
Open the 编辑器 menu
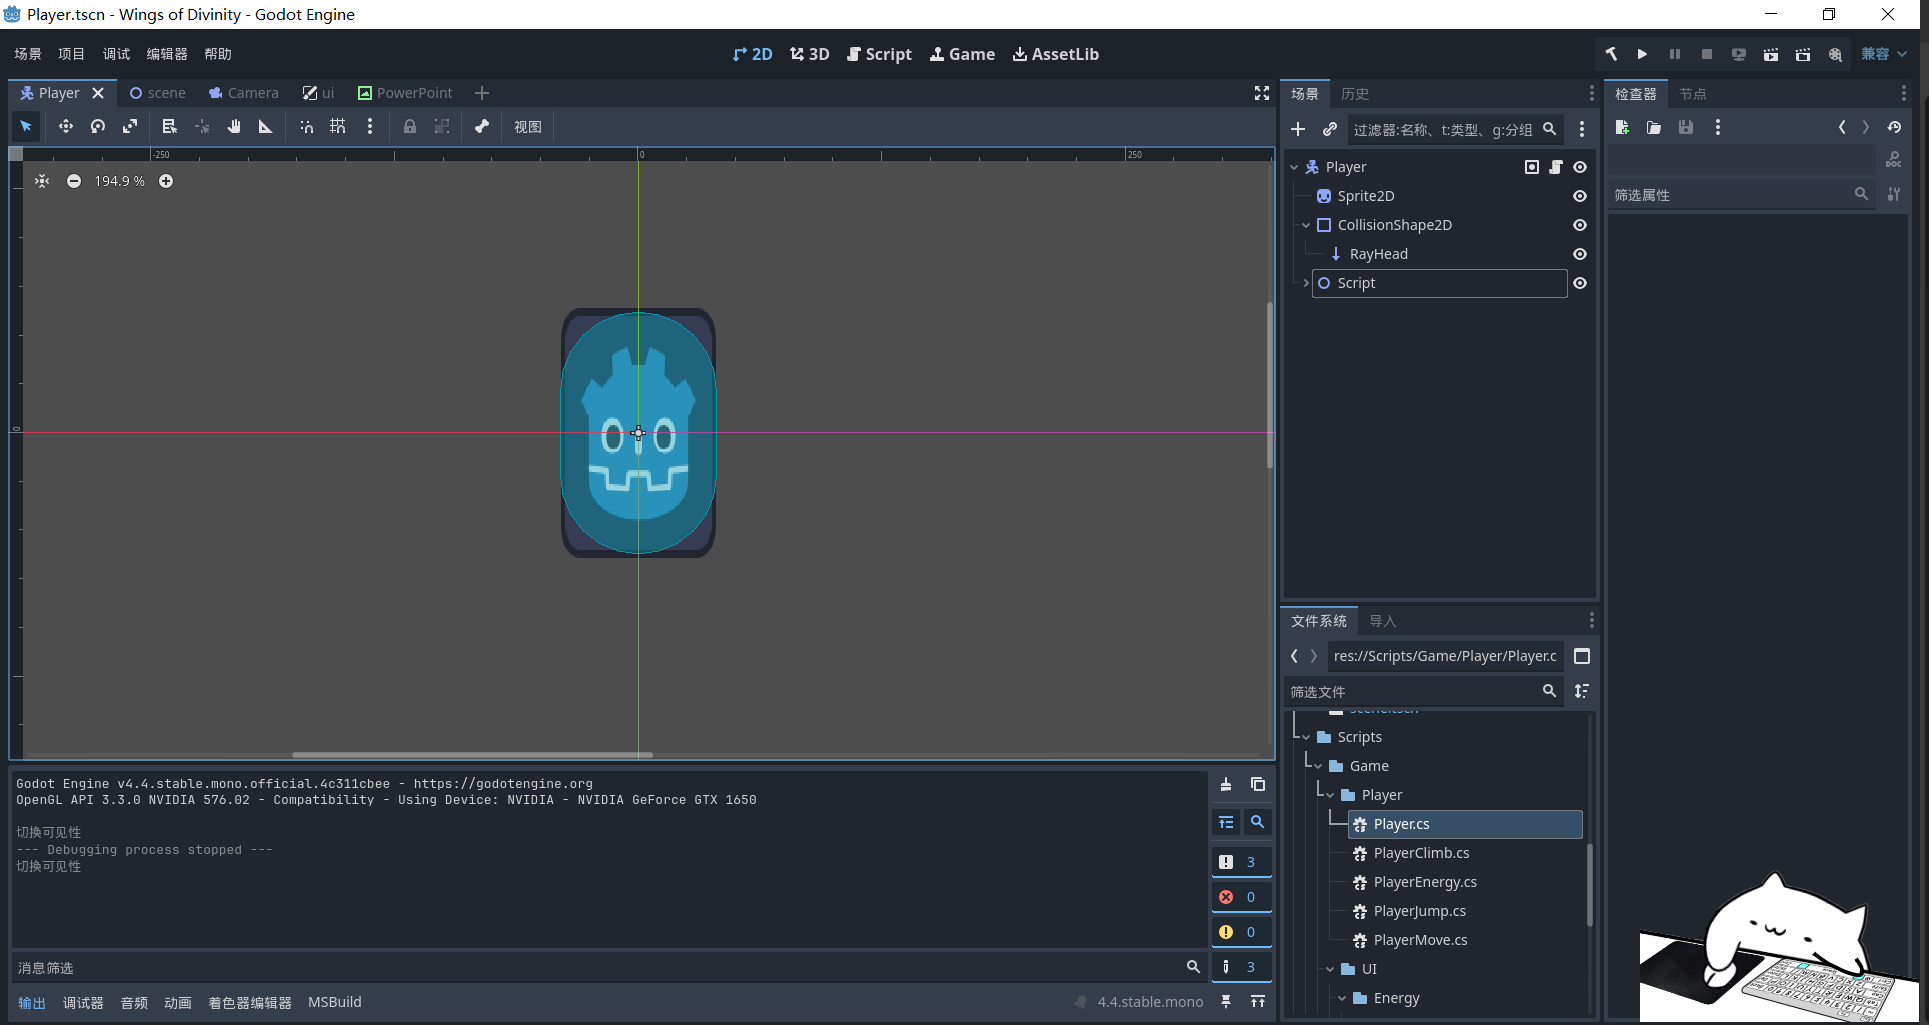point(167,54)
